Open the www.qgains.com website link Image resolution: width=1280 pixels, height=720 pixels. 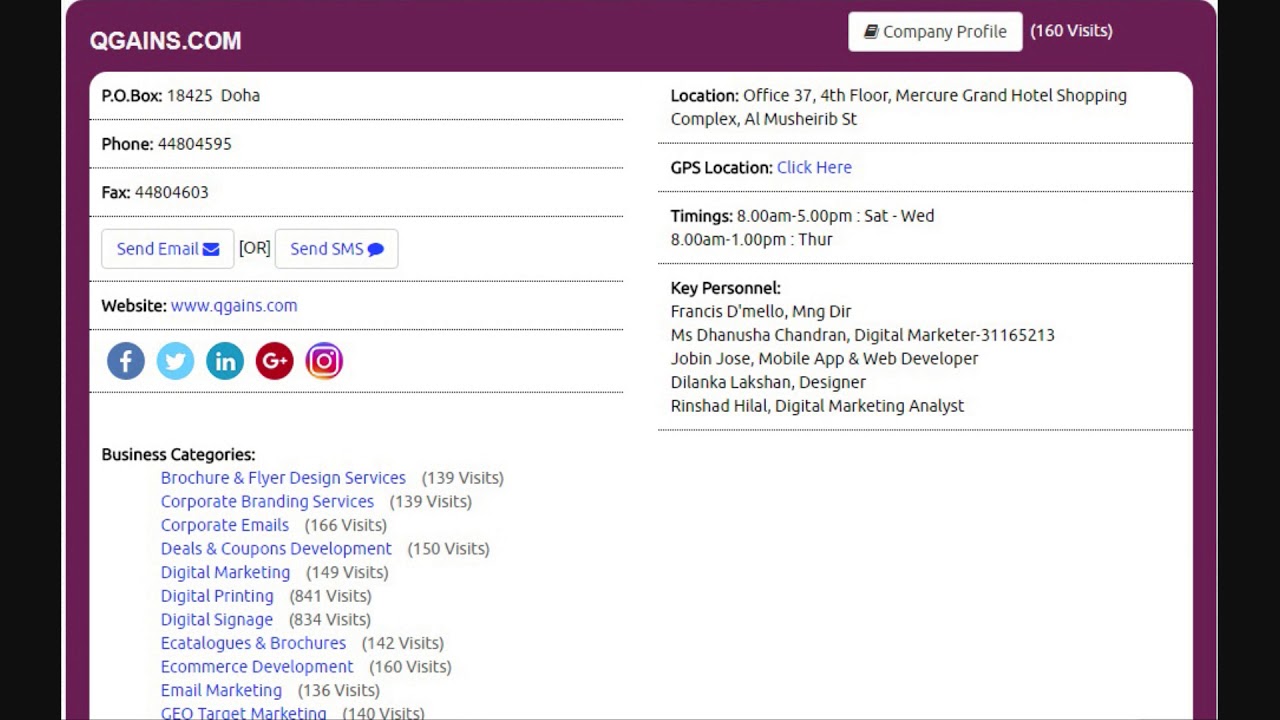234,305
